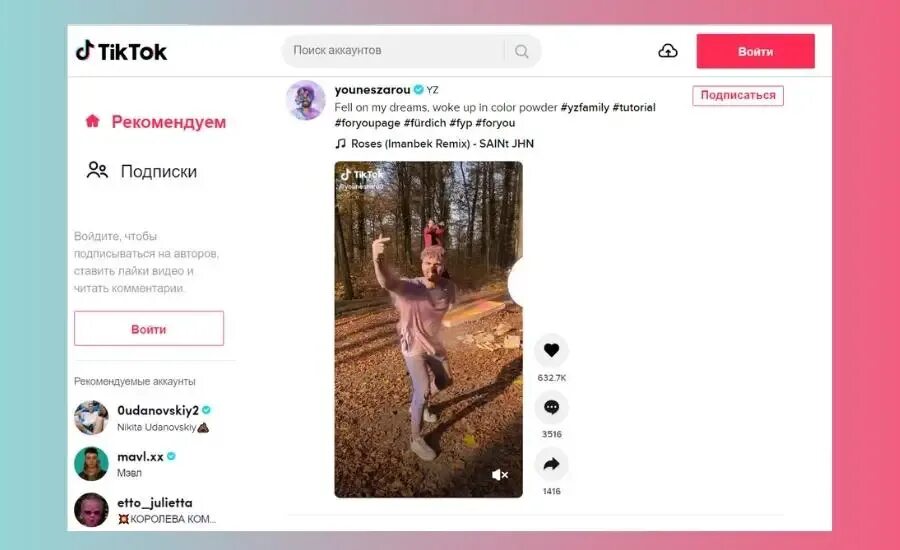
Task: Click the Мэвл subtitle text
Action: [129, 473]
